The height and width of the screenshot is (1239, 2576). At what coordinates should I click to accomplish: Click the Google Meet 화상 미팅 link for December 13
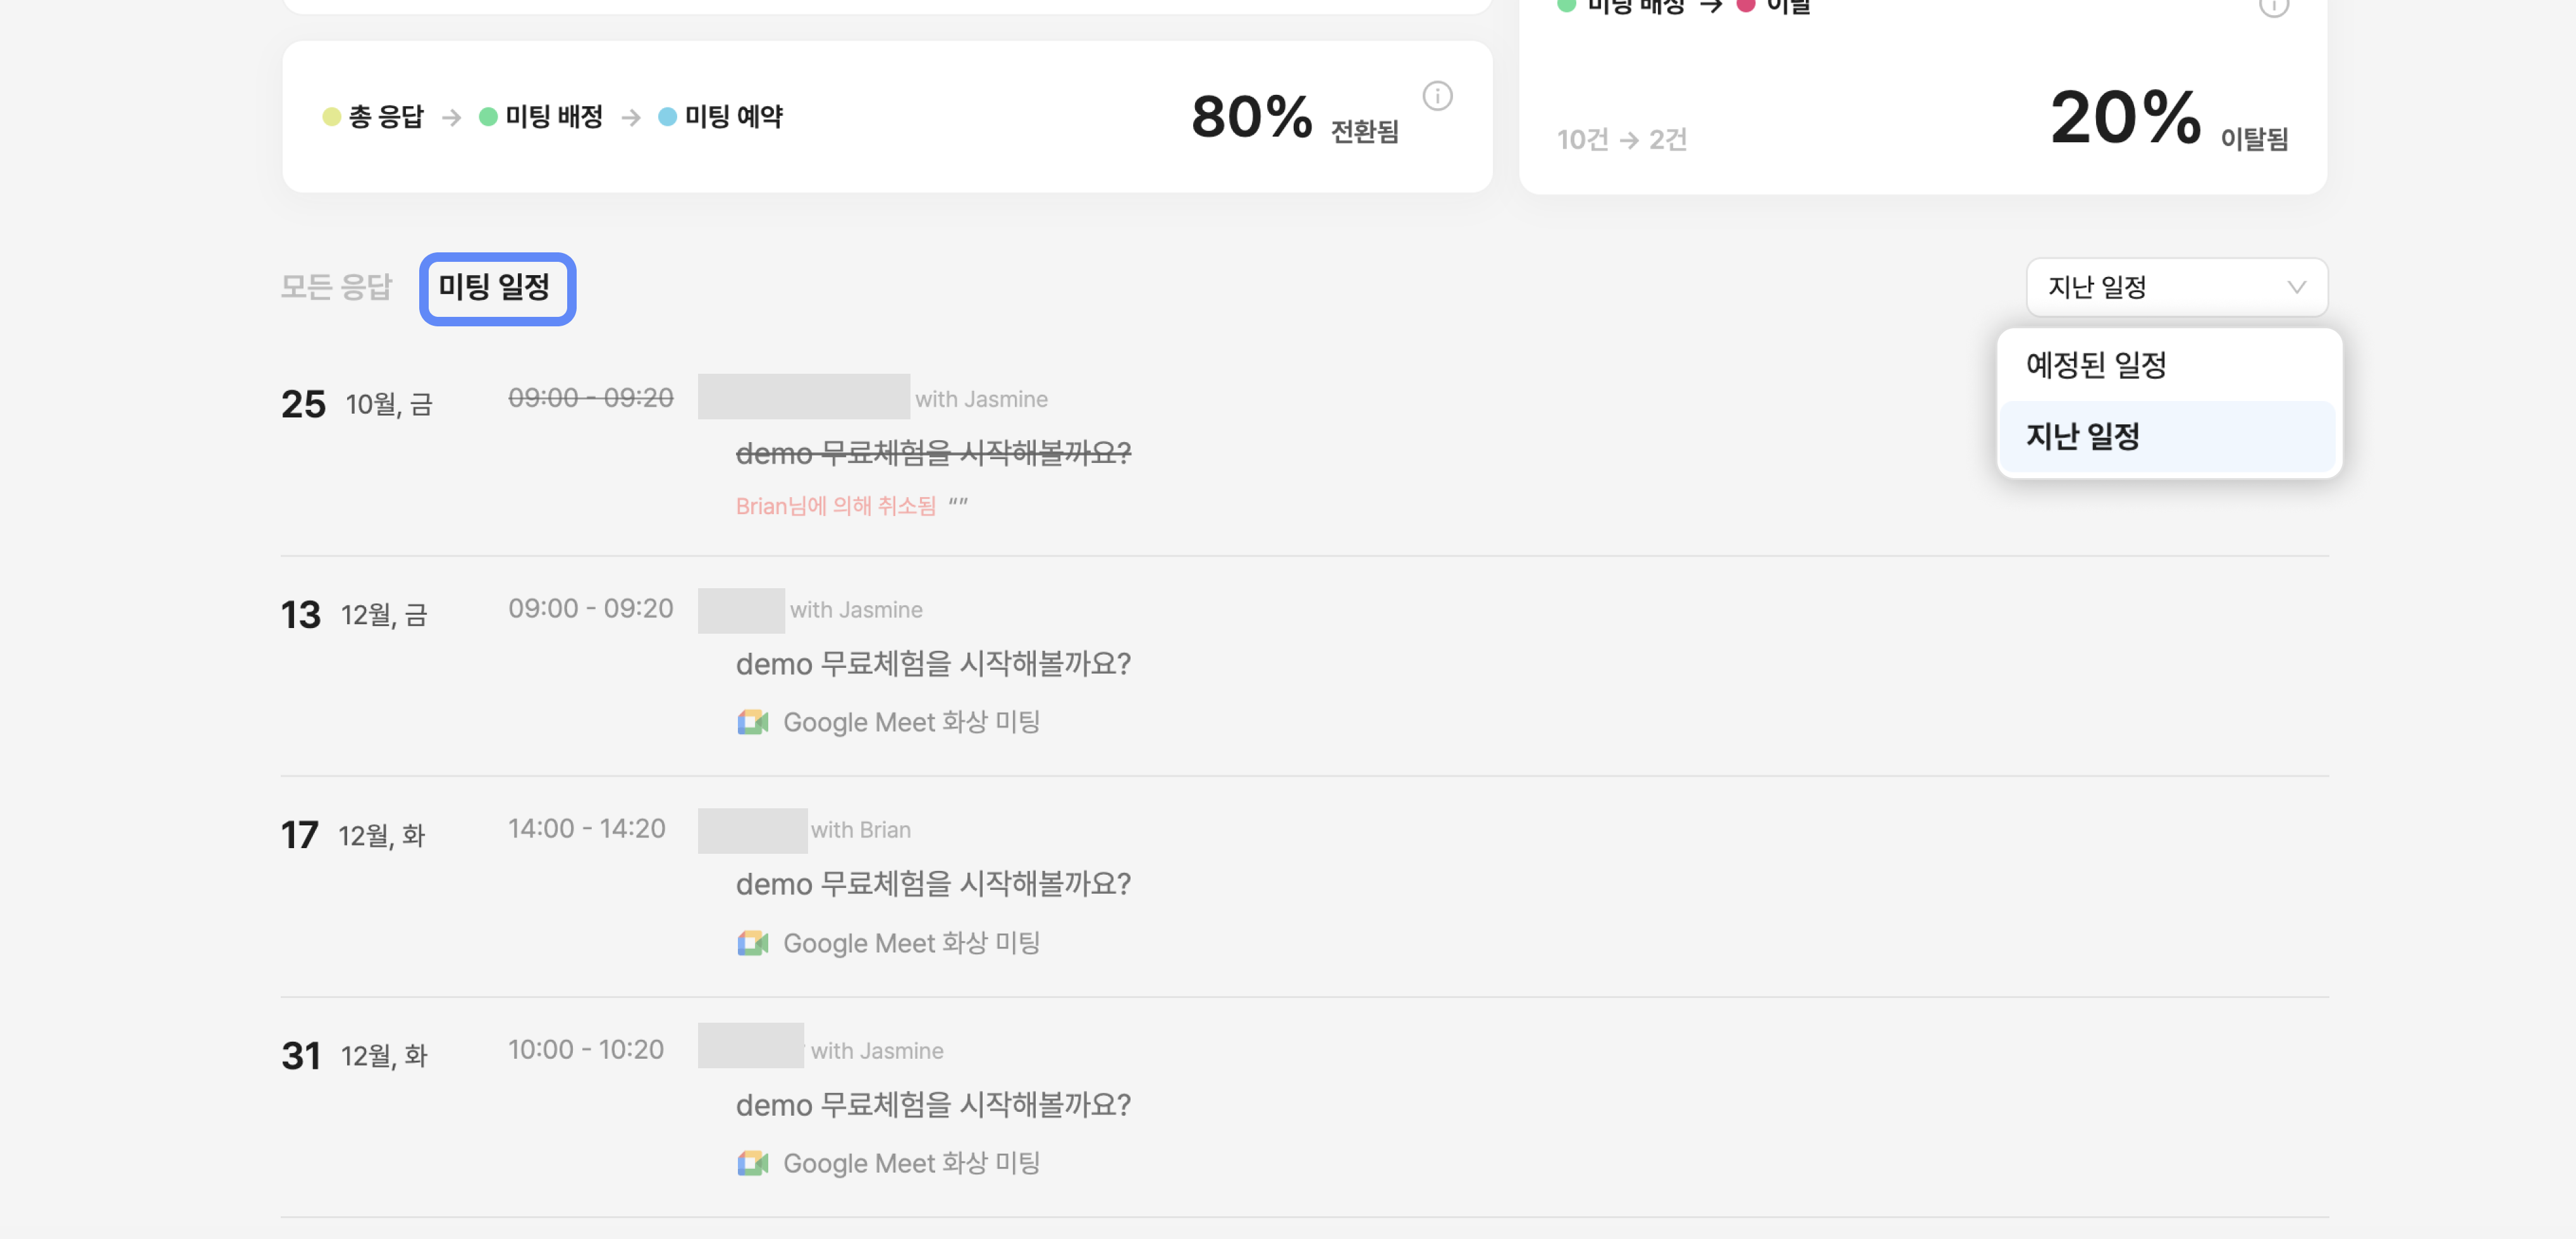coord(911,722)
